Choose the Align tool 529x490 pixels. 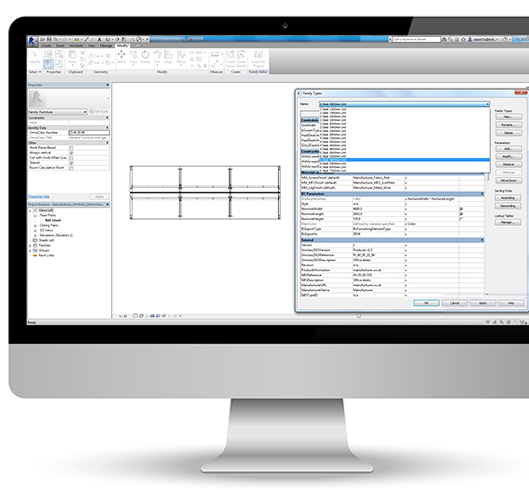click(x=169, y=56)
